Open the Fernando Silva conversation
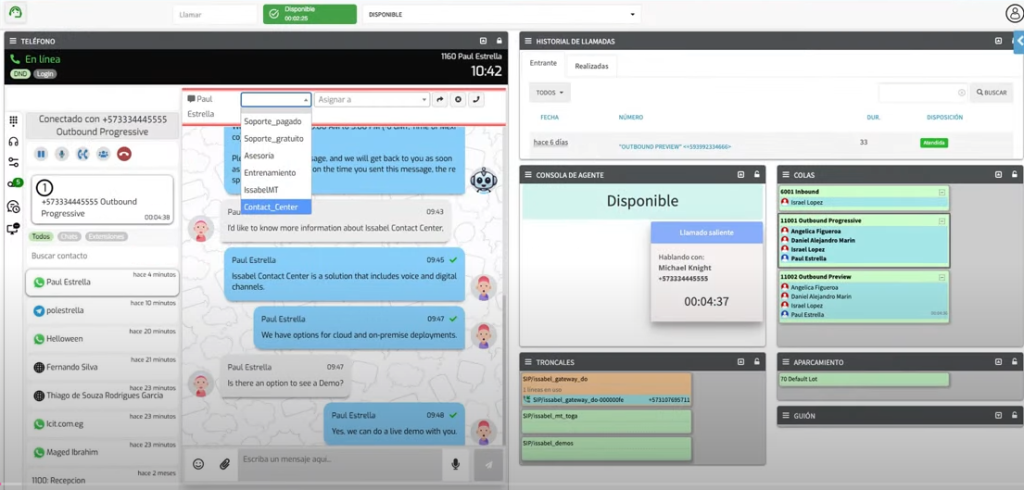Screen dimensions: 1024x490 click(x=103, y=367)
